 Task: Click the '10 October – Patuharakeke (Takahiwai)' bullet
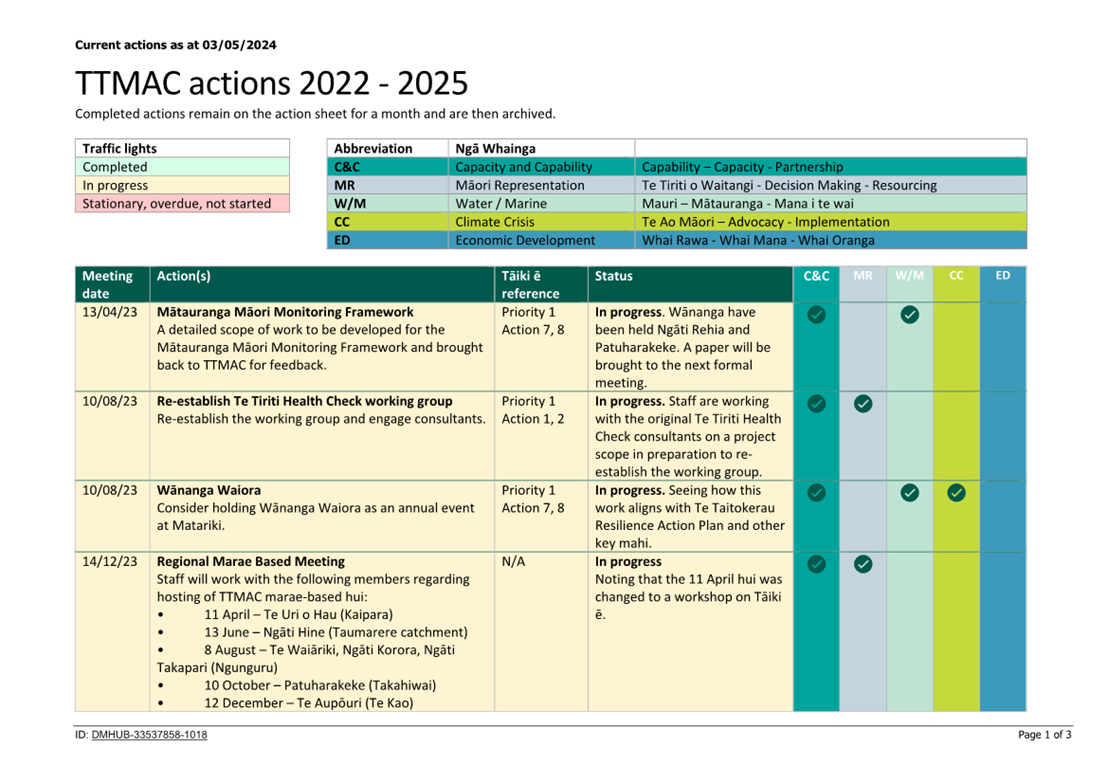[x=320, y=685]
